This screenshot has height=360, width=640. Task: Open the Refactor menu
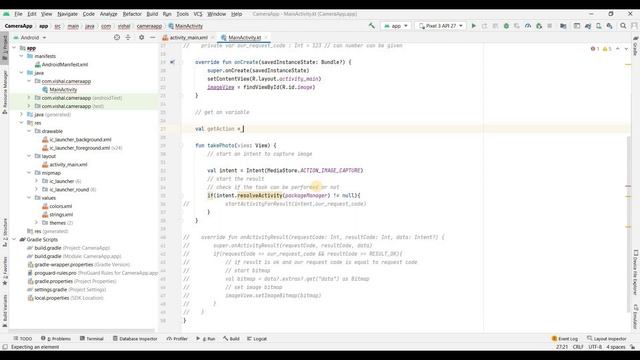(132, 14)
